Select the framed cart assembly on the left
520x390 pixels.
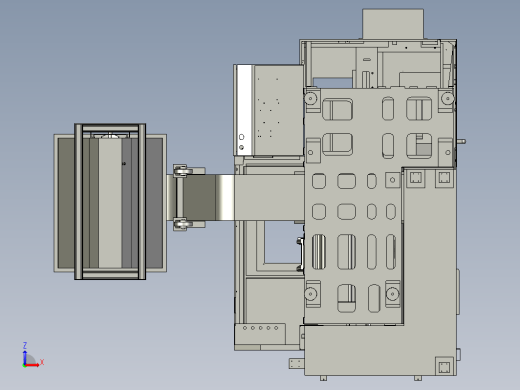(110, 202)
